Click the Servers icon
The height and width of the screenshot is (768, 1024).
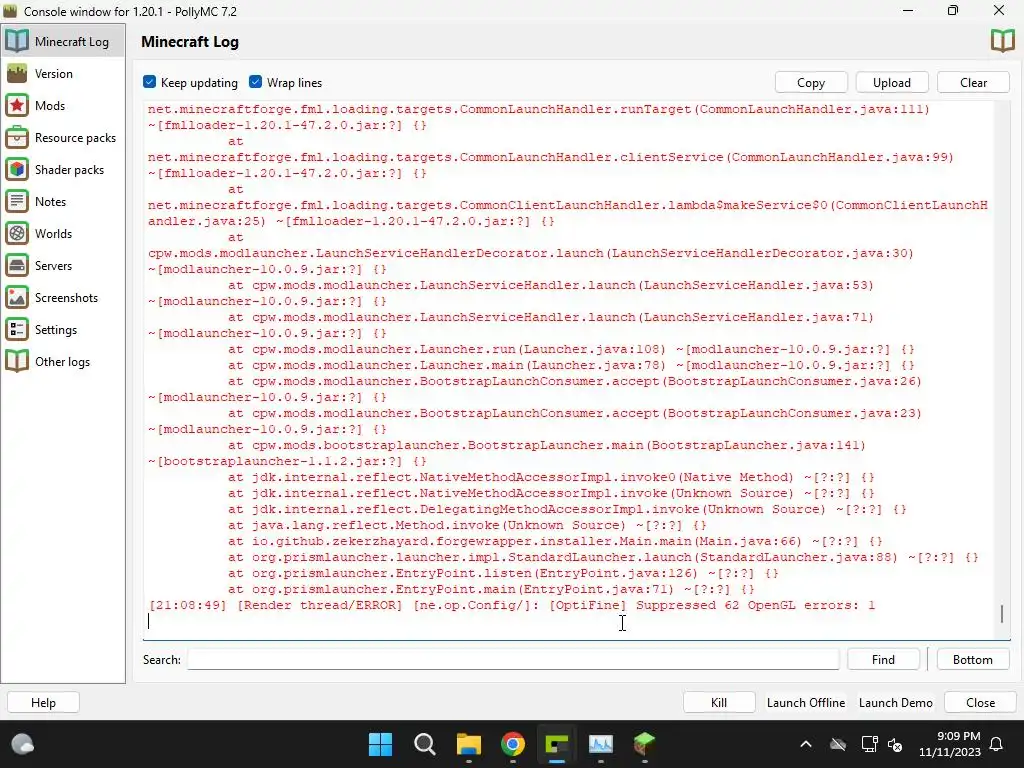[x=17, y=265]
